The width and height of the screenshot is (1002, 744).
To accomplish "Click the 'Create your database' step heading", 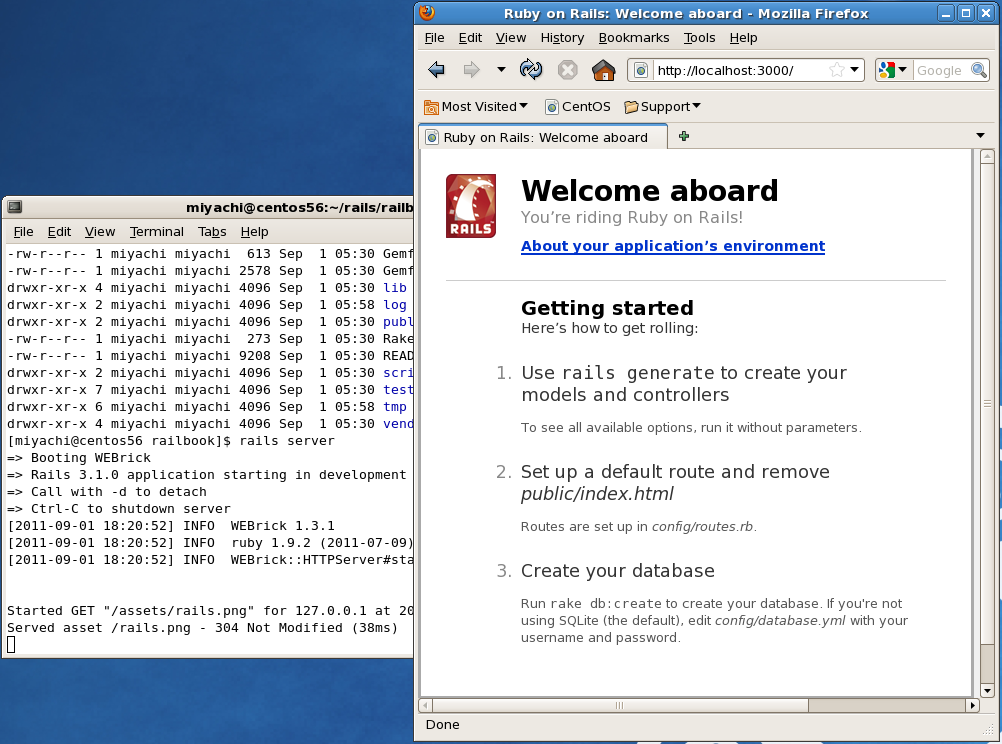I will [x=617, y=571].
